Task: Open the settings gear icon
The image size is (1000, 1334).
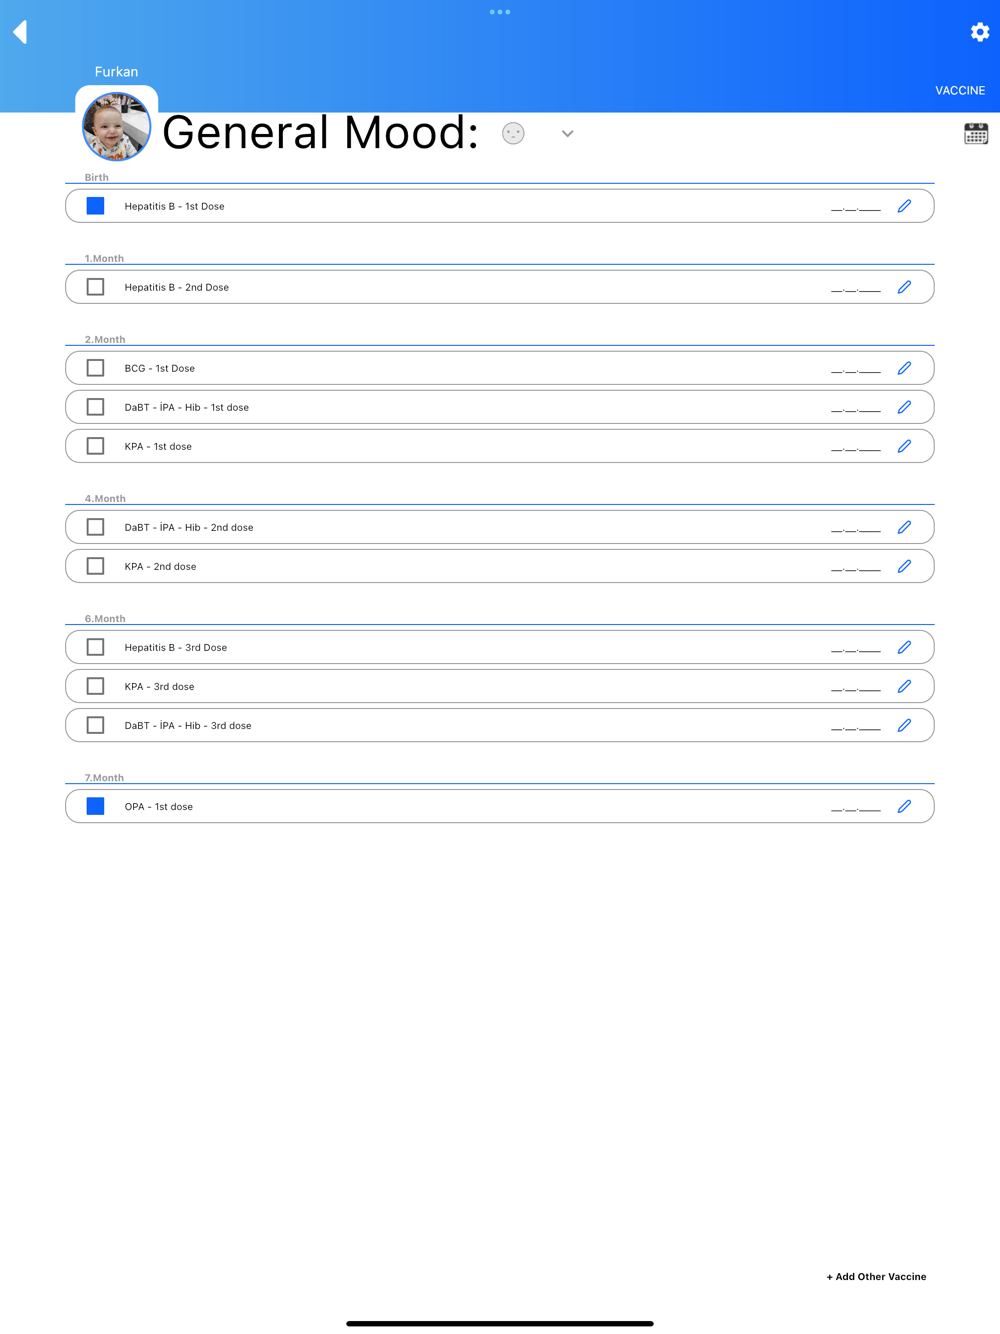Action: click(x=979, y=32)
